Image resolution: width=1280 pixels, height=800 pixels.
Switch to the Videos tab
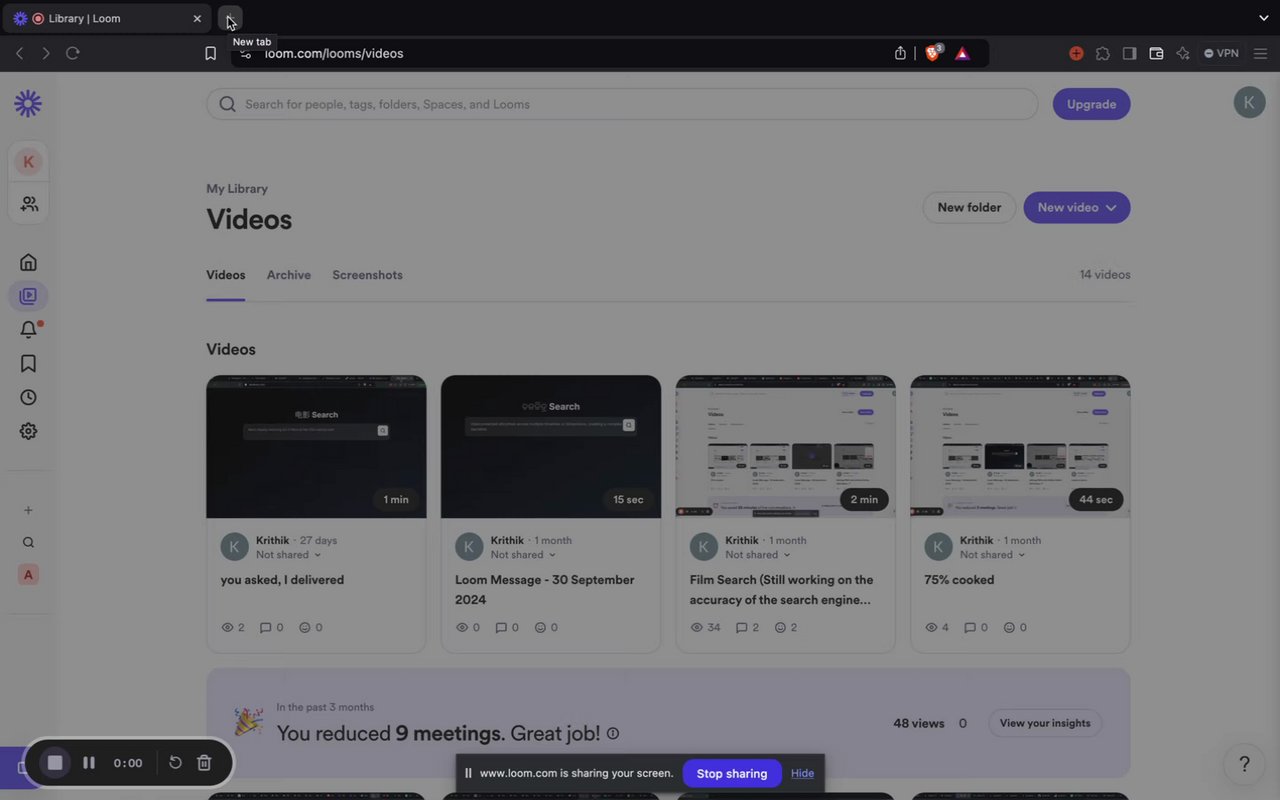pyautogui.click(x=226, y=275)
